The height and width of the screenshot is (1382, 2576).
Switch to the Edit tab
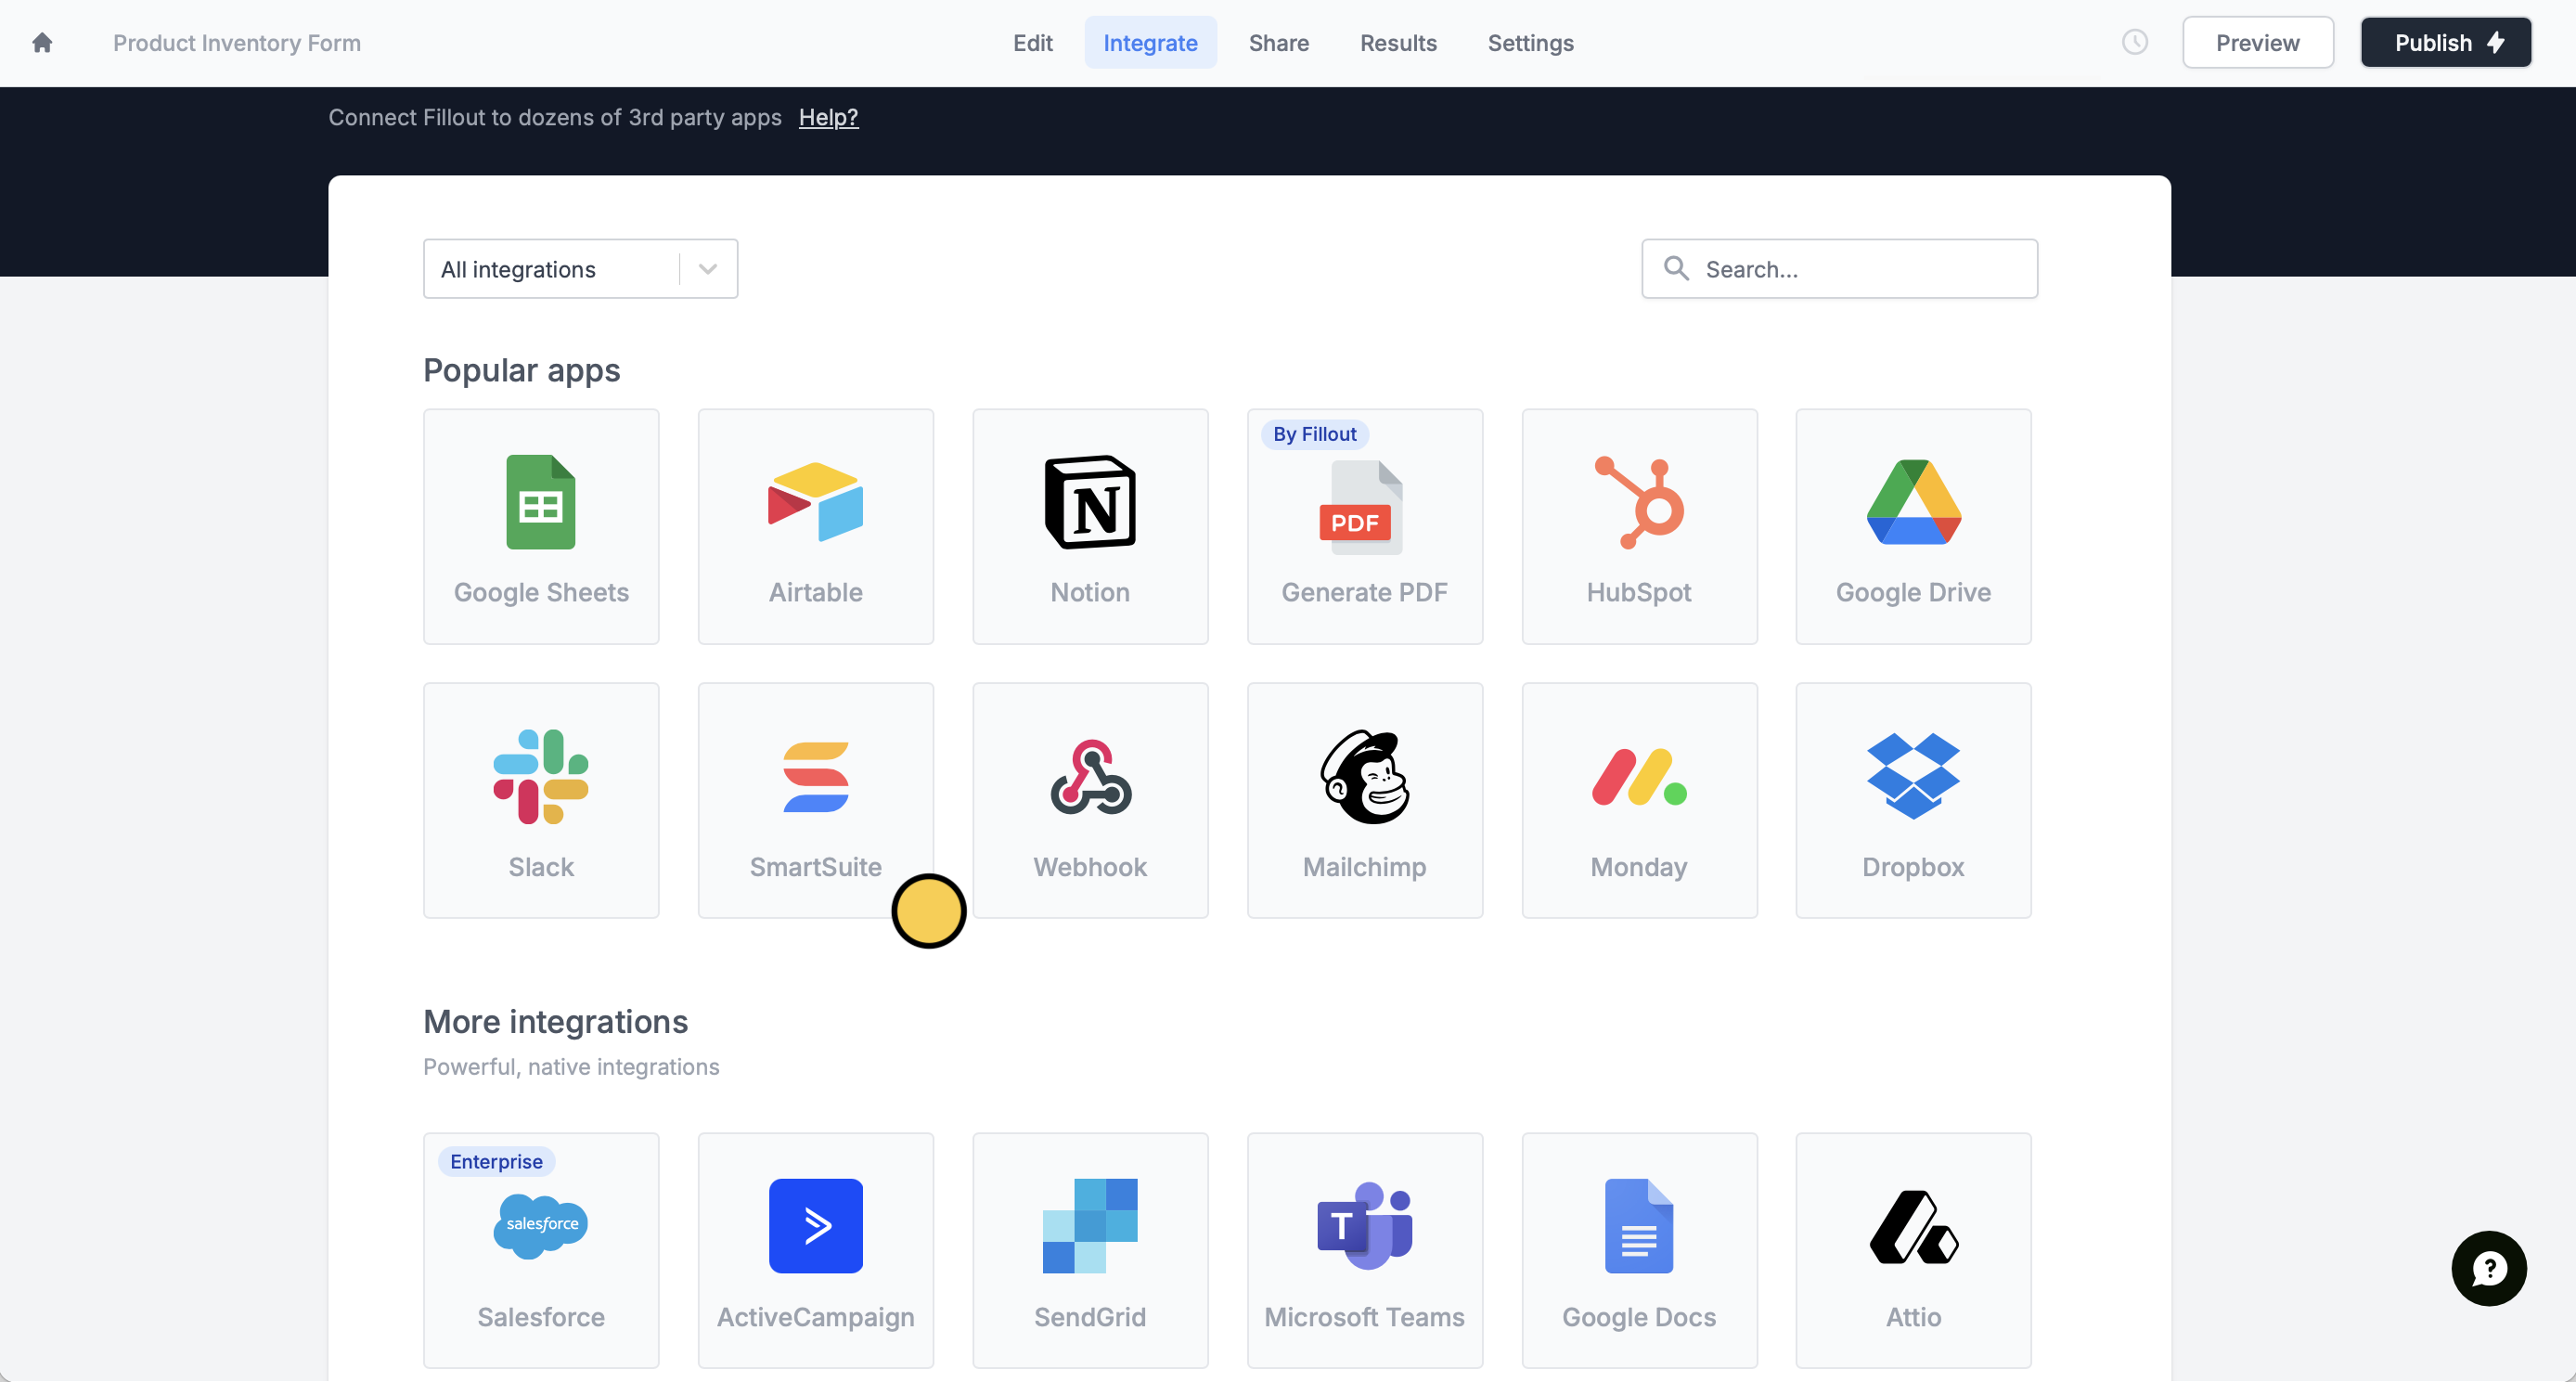click(x=1032, y=43)
